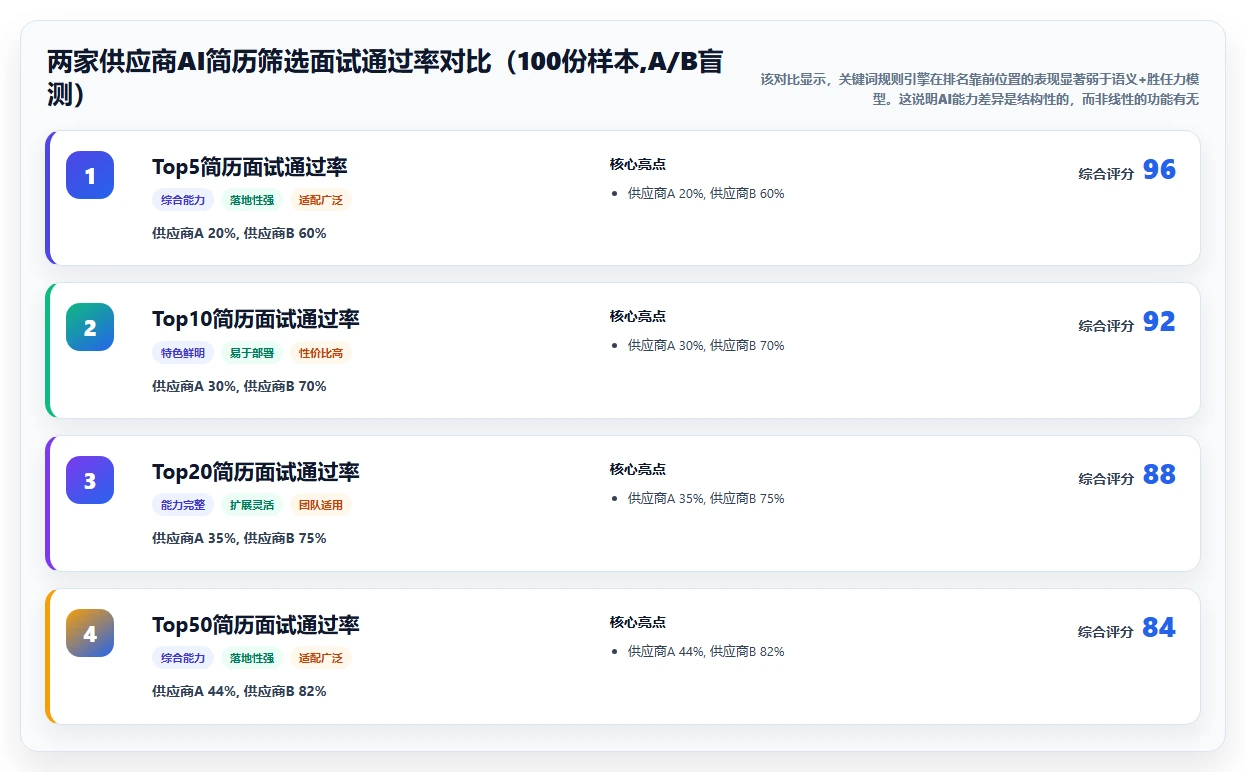The width and height of the screenshot is (1246, 772).
Task: Click the bullet item 供应商A 44%, 供应商B 82%
Action: click(706, 652)
